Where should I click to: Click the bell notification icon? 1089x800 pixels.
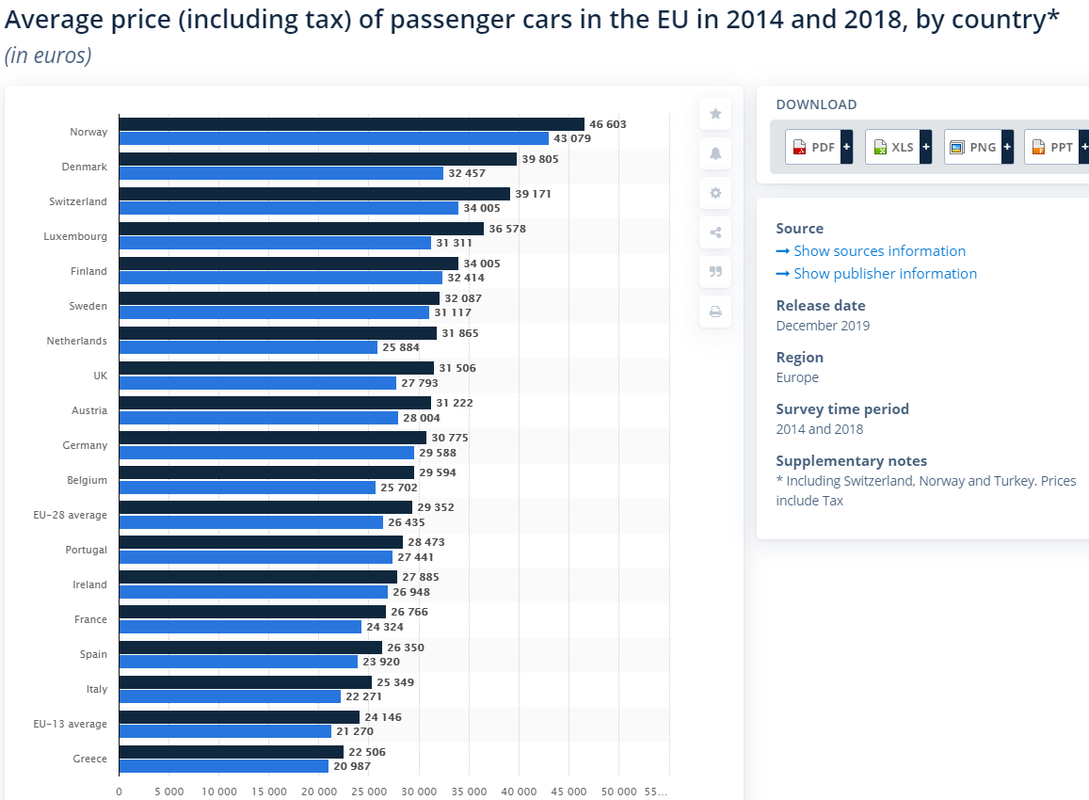tap(715, 153)
